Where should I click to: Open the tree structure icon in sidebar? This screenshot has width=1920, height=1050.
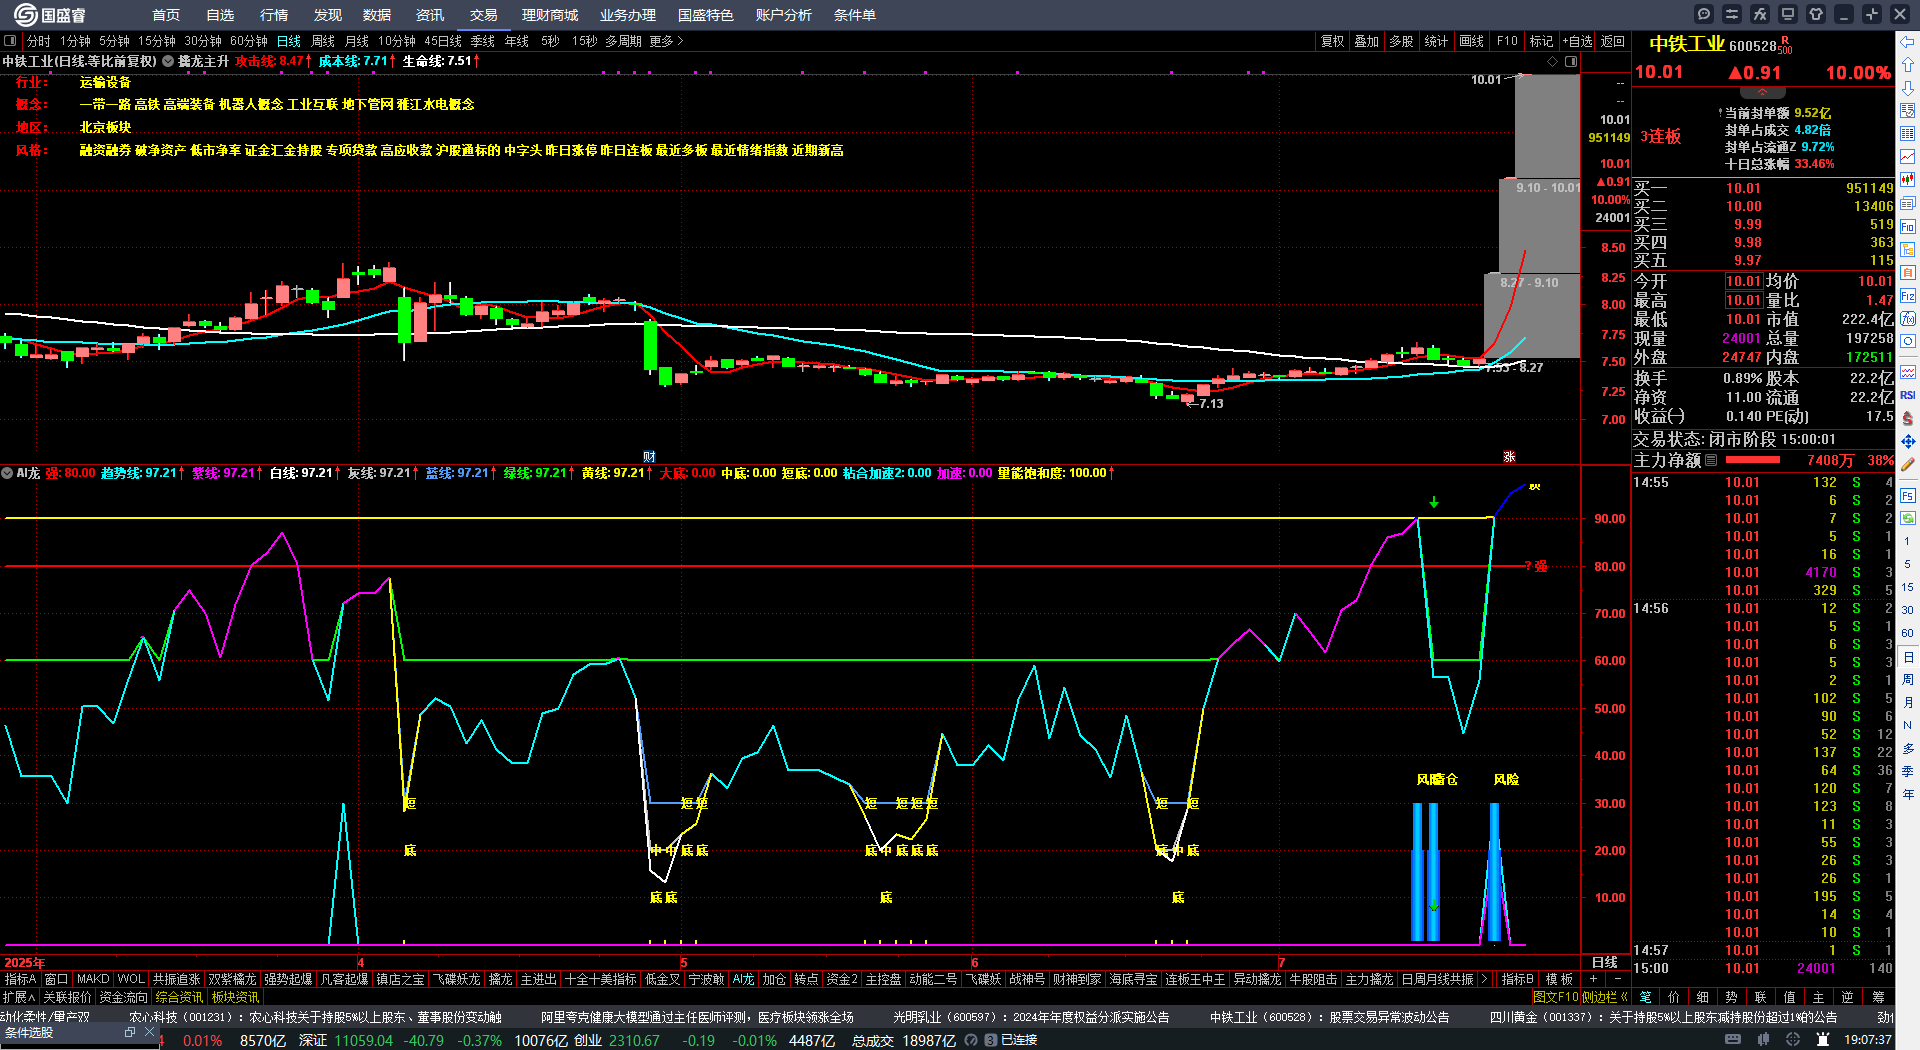1908,249
